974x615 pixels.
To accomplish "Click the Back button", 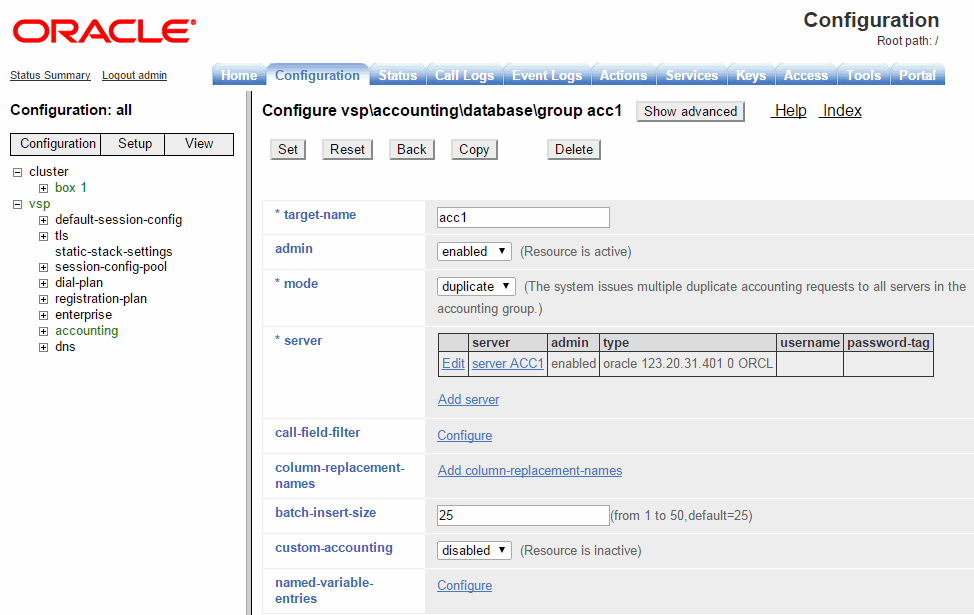I will (412, 150).
